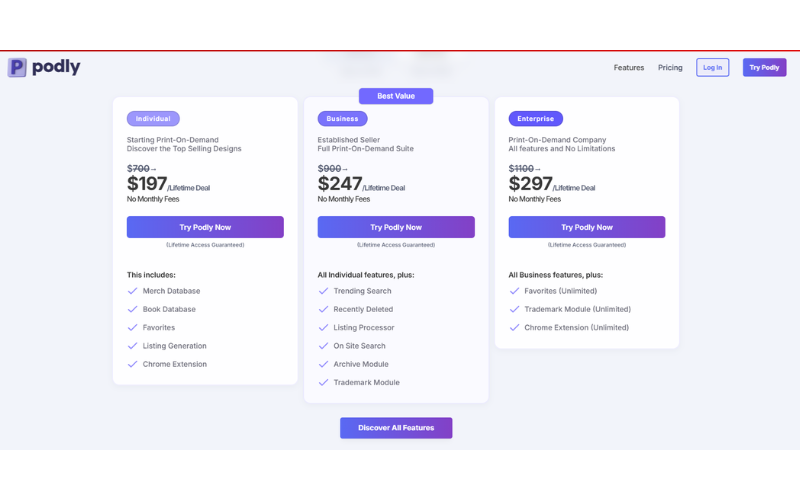This screenshot has height=500, width=800.
Task: Click the $247 lifetime price
Action: click(x=340, y=184)
